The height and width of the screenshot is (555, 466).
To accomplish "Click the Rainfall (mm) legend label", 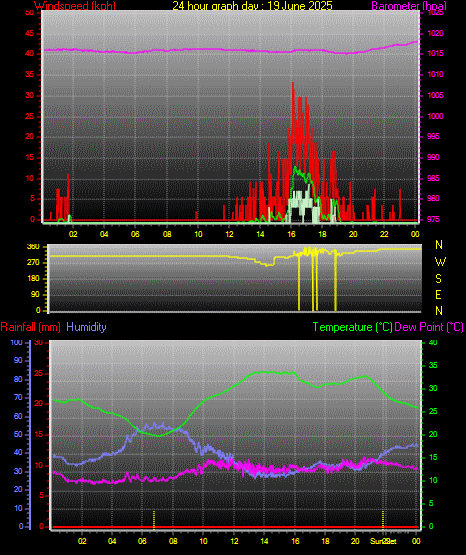I will (x=30, y=327).
